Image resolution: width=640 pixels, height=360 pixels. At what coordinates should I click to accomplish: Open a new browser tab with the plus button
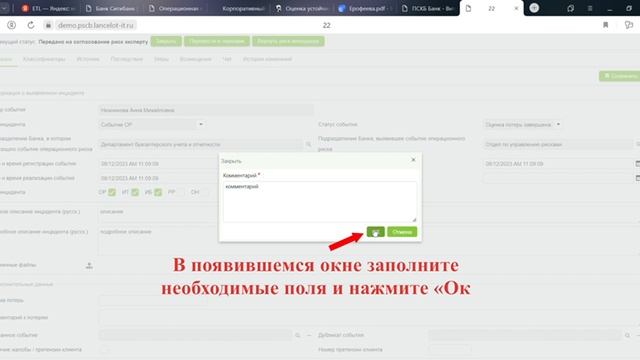(534, 8)
